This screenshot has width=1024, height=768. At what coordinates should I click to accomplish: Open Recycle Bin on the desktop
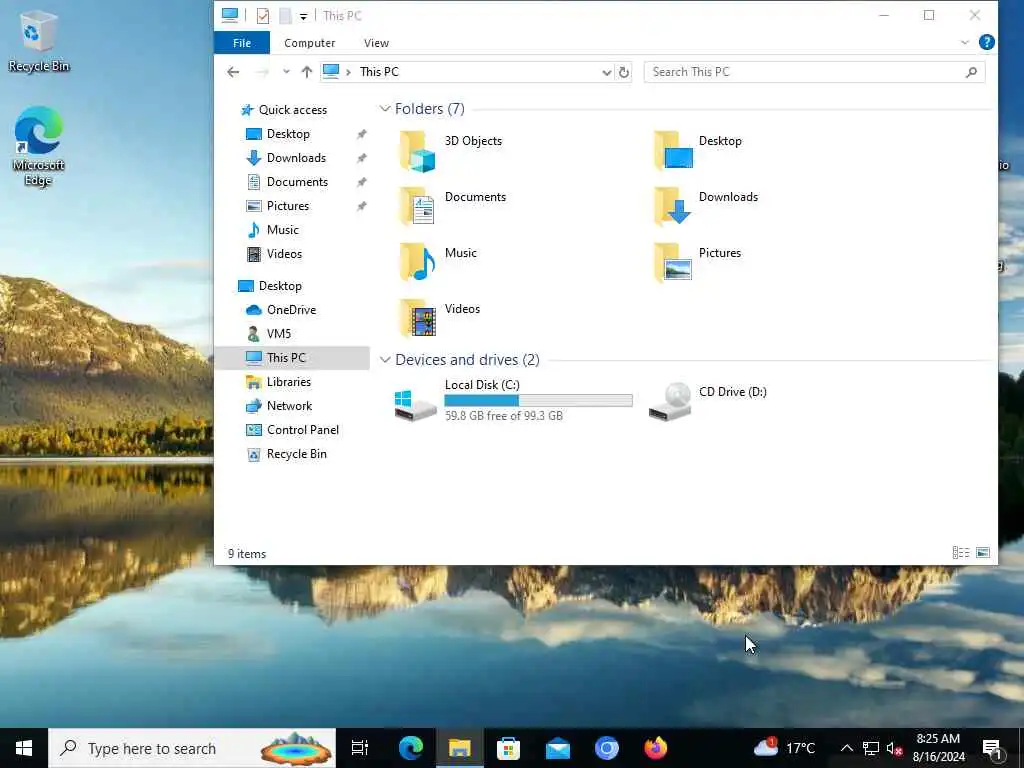tap(39, 40)
